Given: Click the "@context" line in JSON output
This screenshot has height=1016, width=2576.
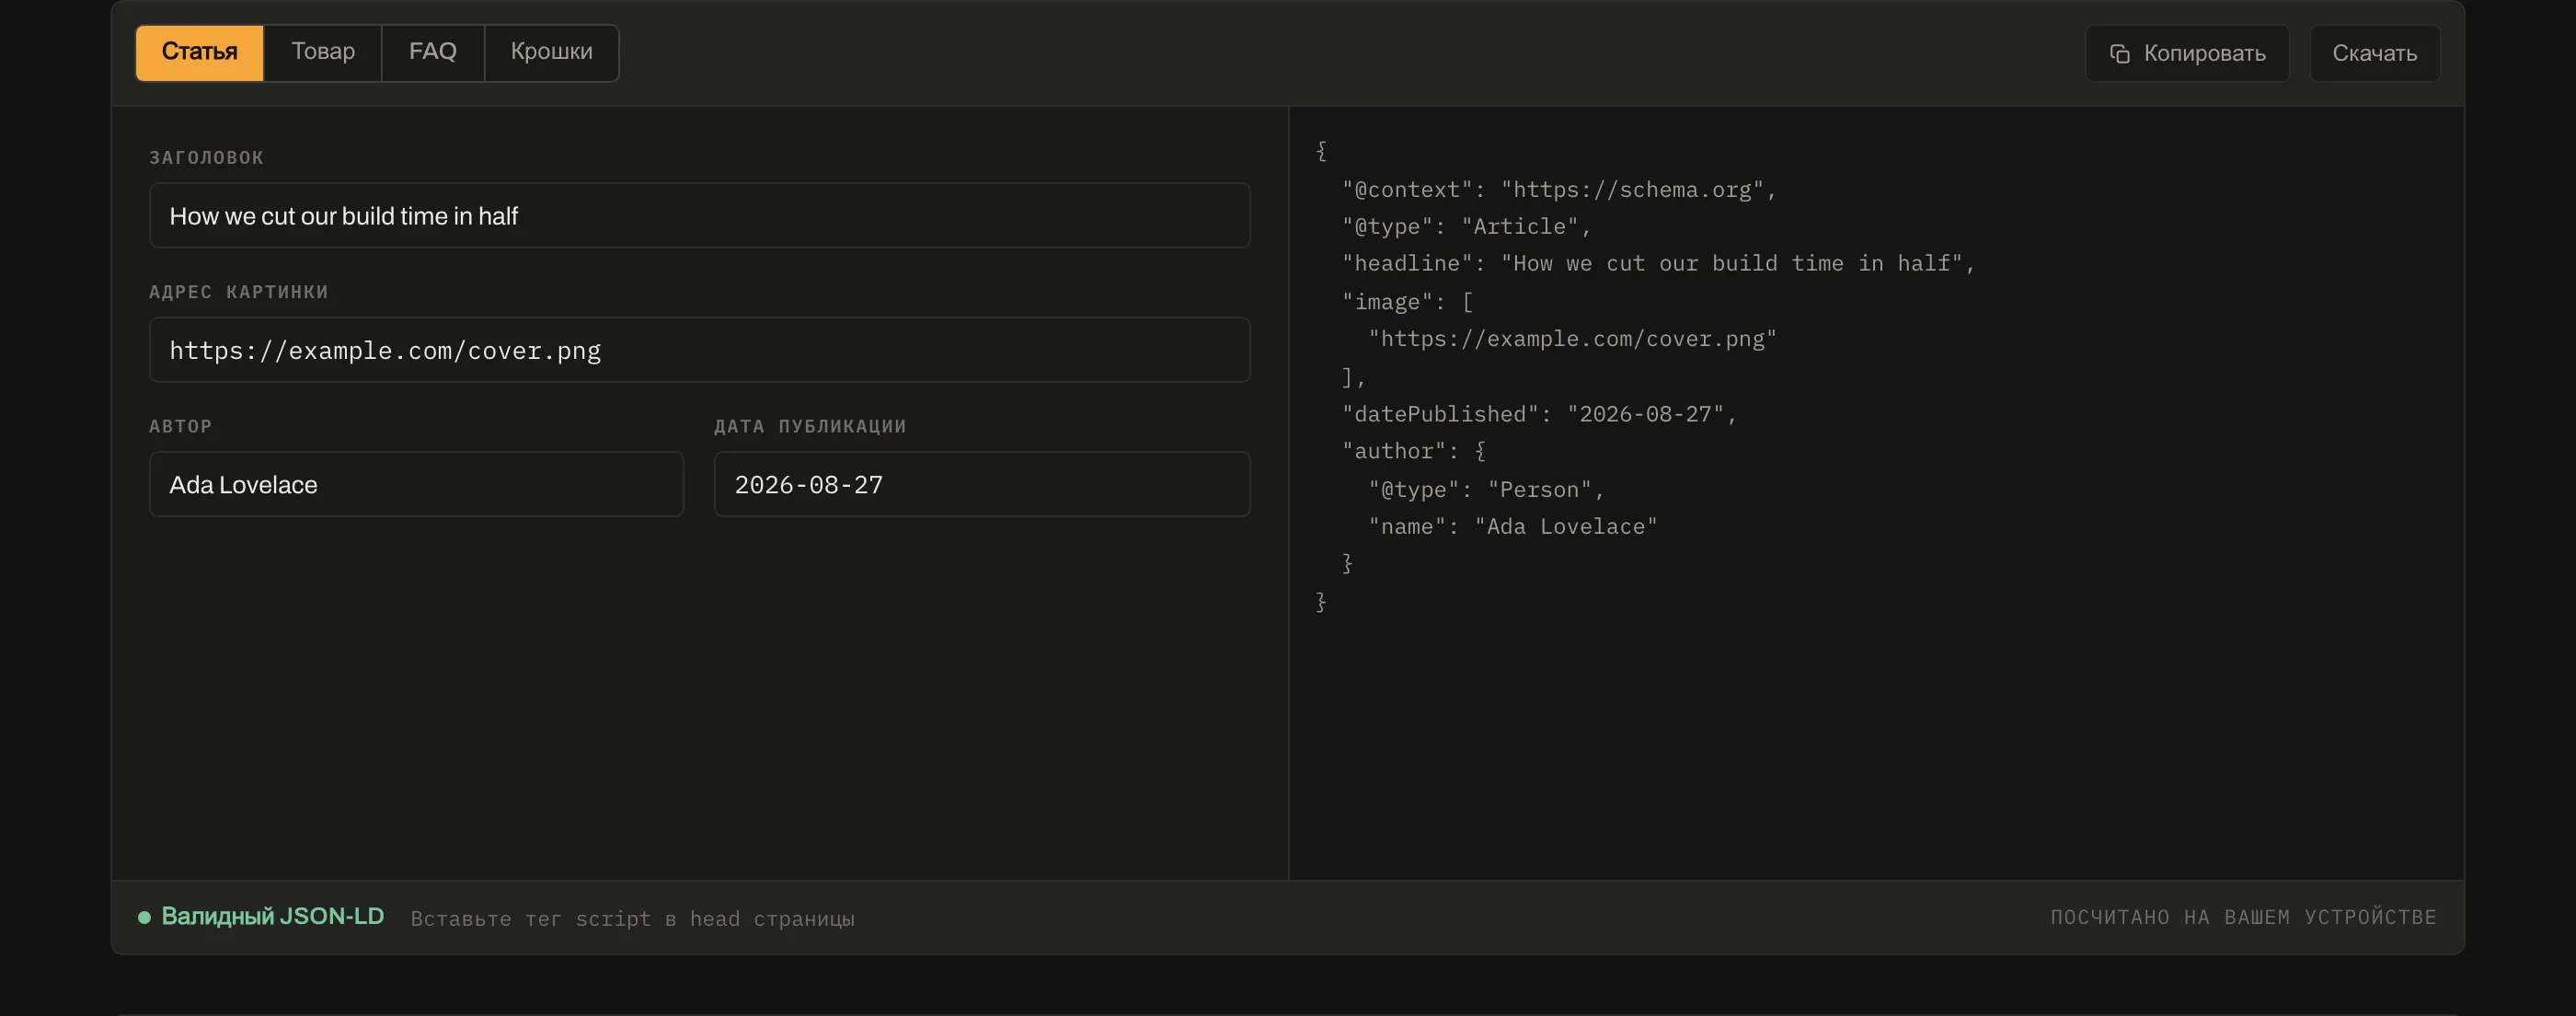Looking at the screenshot, I should [1559, 189].
